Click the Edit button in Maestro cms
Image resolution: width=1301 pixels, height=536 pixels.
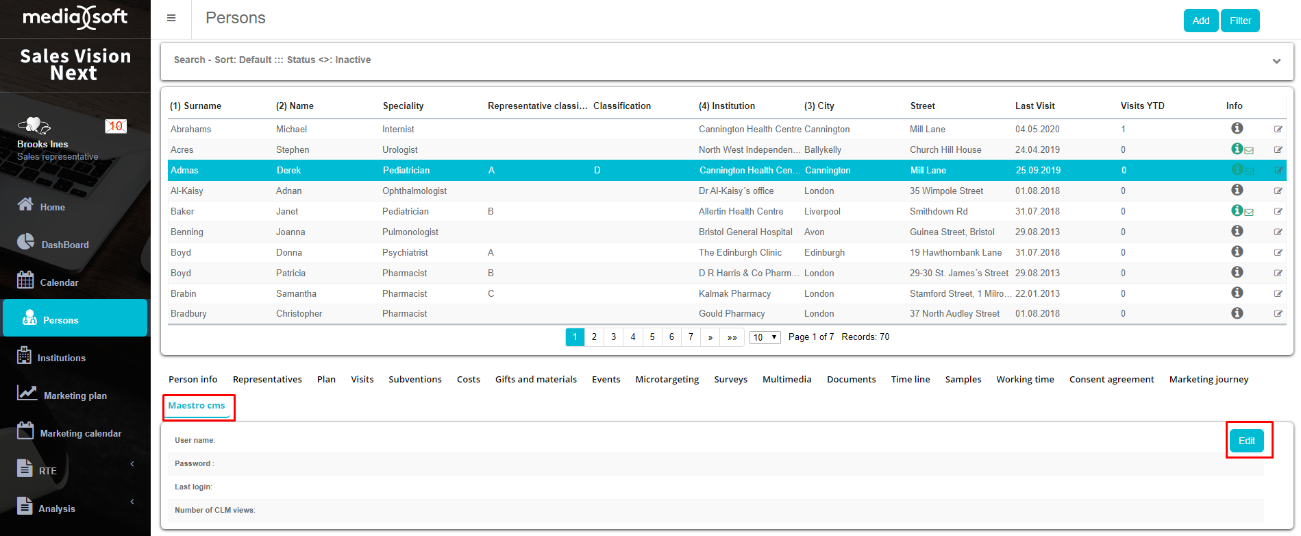pos(1246,441)
